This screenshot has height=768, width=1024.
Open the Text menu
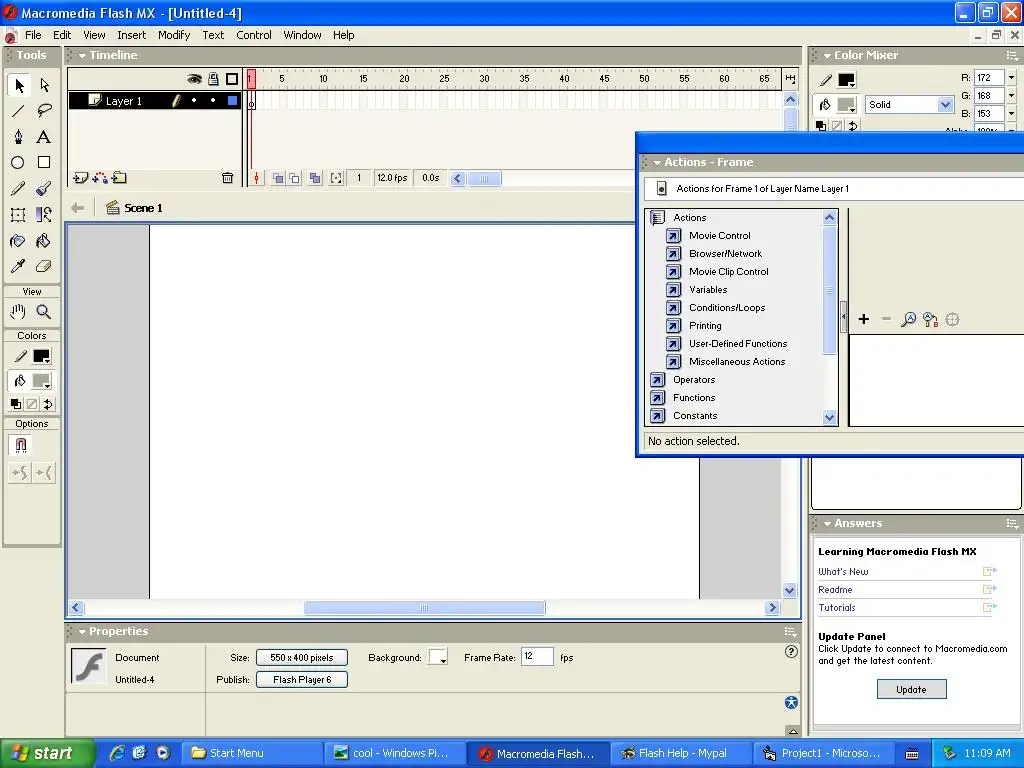(213, 35)
